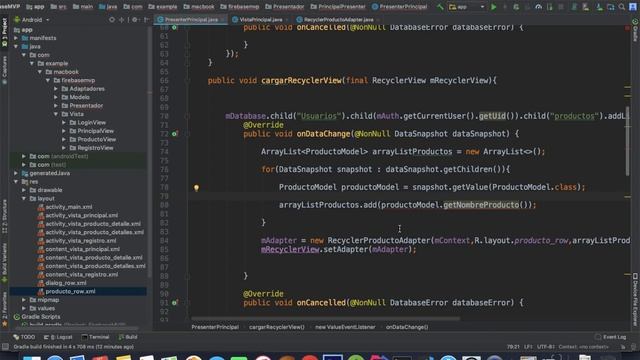Click the Apply Changes icon in toolbar
640x360 pixels.
click(505, 7)
